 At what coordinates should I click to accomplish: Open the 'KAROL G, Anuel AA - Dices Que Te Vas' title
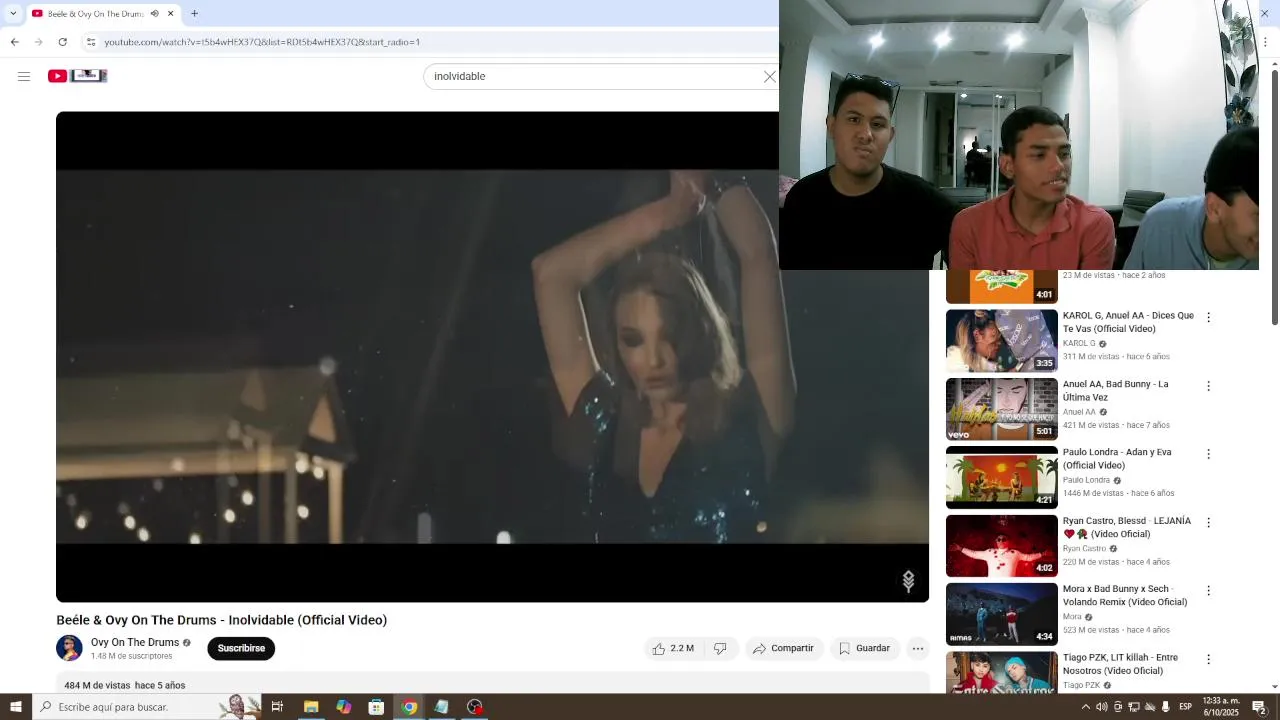point(1128,322)
